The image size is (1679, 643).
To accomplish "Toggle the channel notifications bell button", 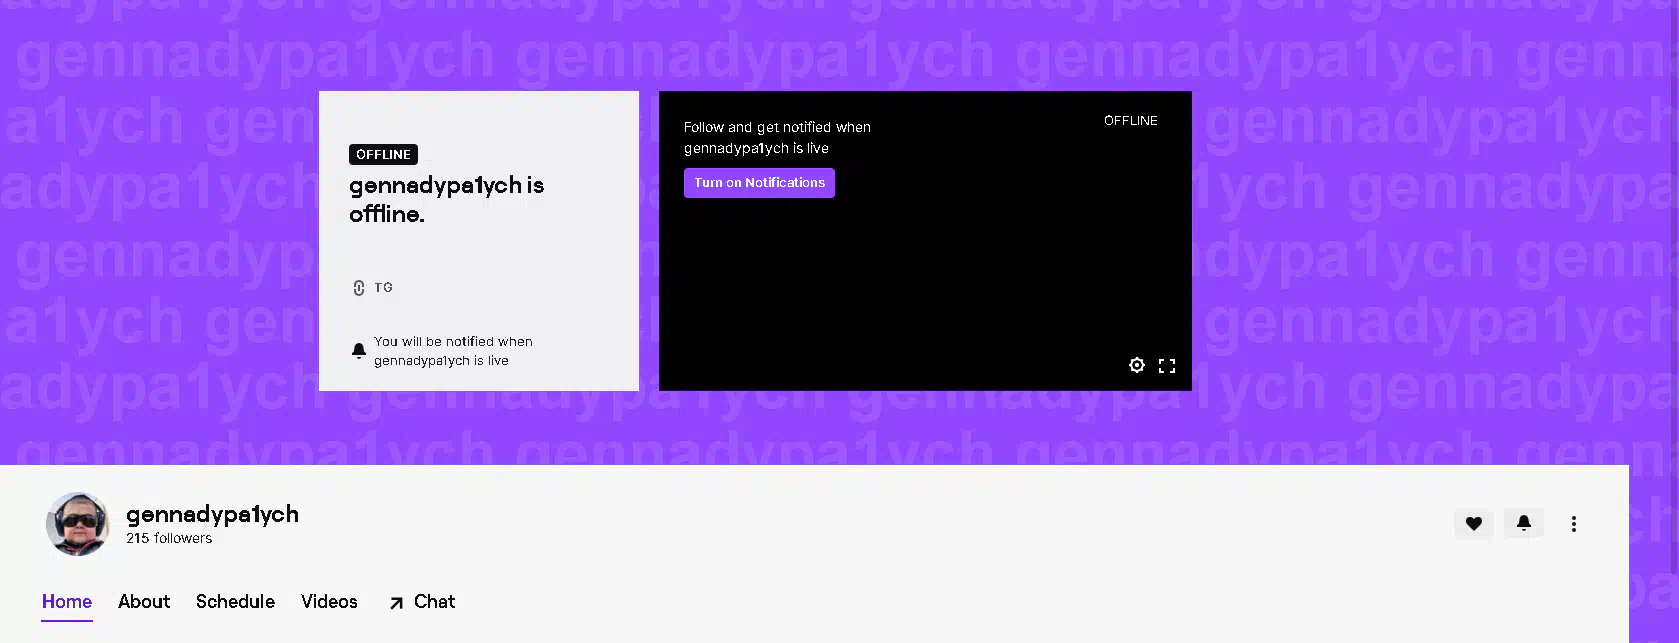I will 1524,523.
